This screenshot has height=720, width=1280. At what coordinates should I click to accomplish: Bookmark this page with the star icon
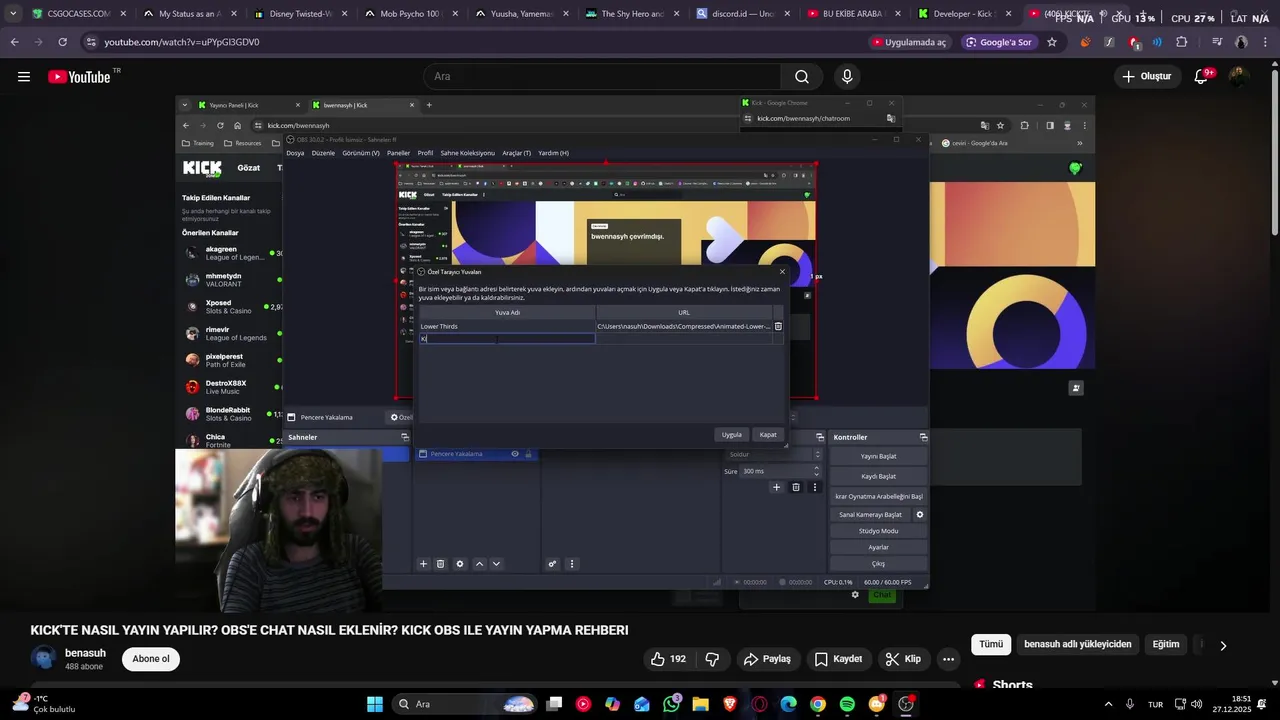coord(1052,42)
